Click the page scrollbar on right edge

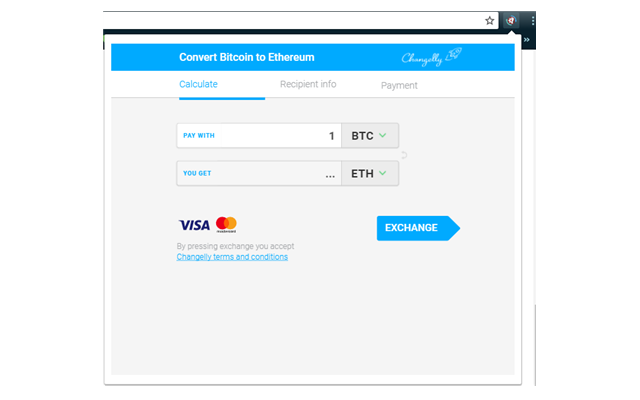coord(535,345)
